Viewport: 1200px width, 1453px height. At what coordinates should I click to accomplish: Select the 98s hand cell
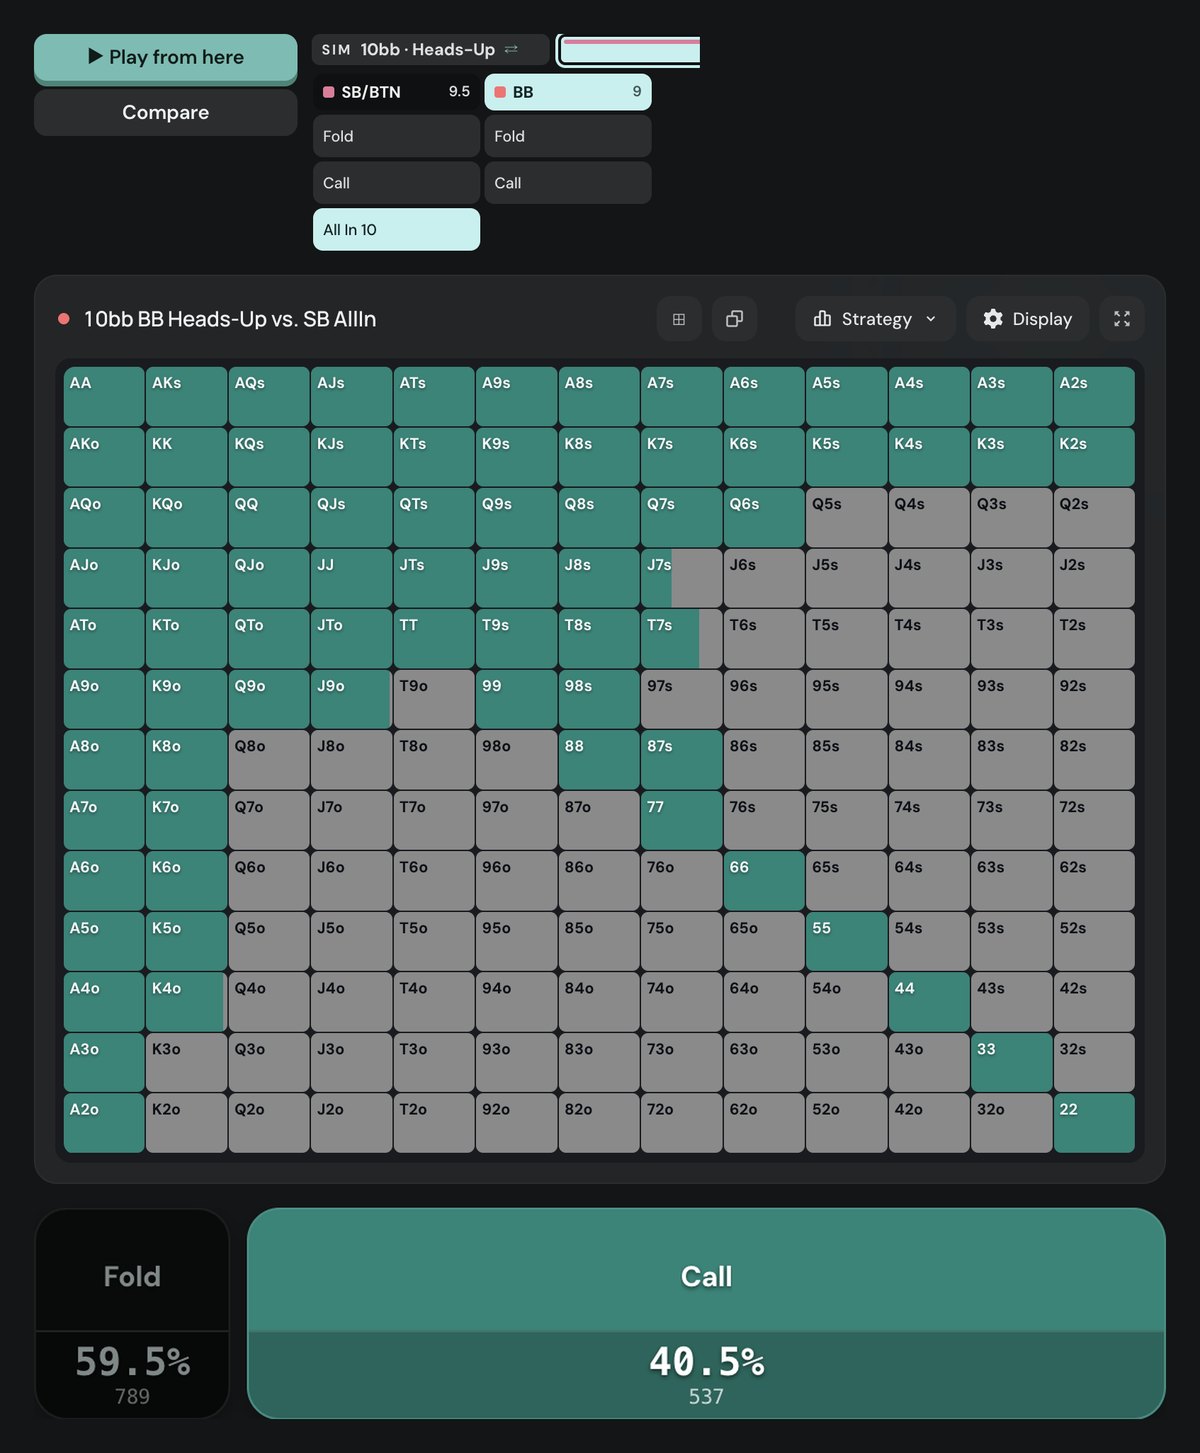(599, 699)
